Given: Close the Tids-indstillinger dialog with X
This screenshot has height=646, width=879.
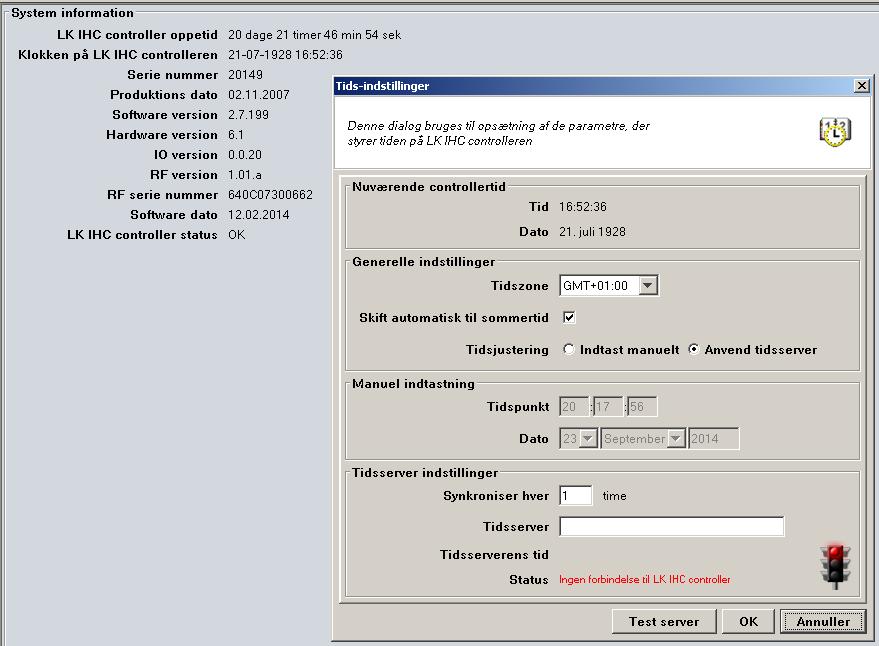Looking at the screenshot, I should coord(861,86).
